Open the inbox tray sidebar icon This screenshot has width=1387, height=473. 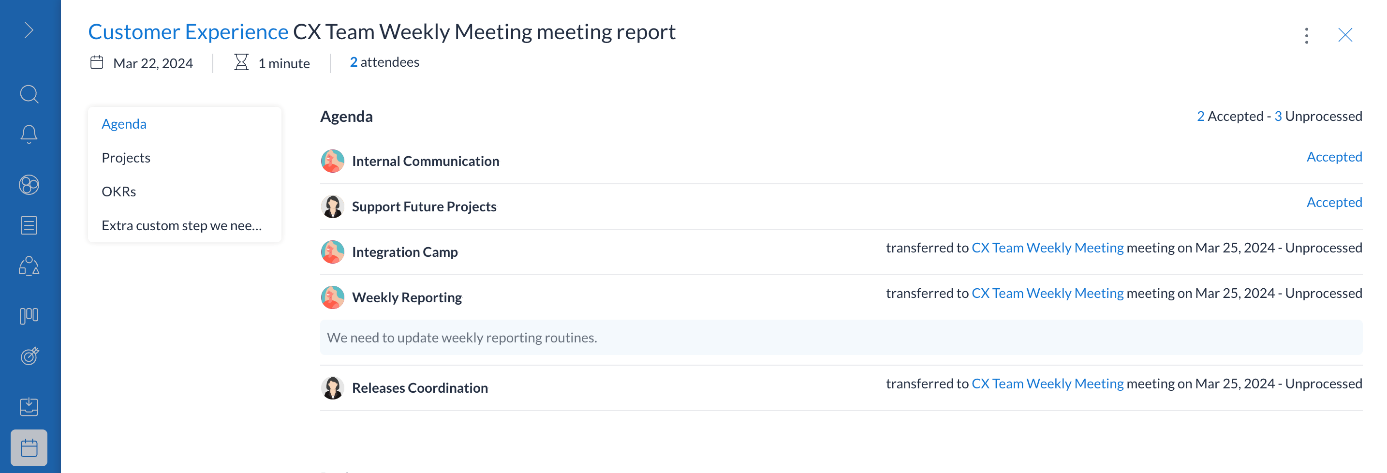tap(29, 407)
